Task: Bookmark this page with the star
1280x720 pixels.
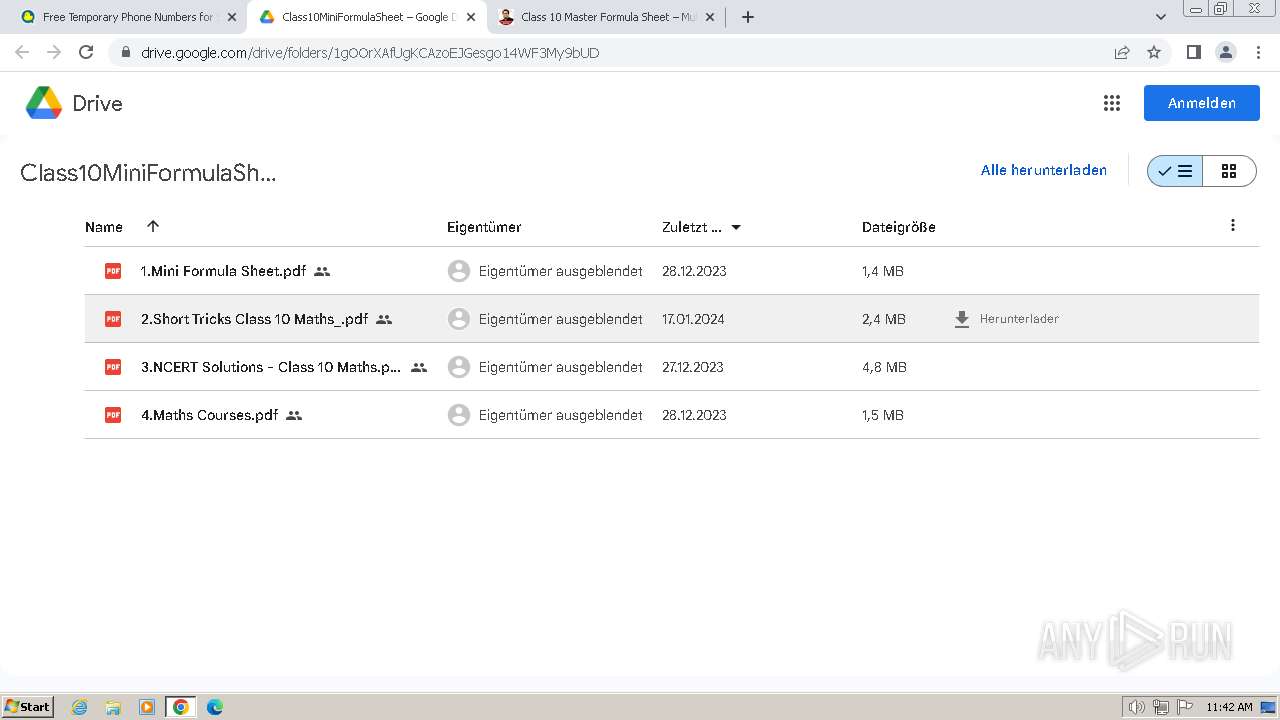Action: coord(1154,52)
